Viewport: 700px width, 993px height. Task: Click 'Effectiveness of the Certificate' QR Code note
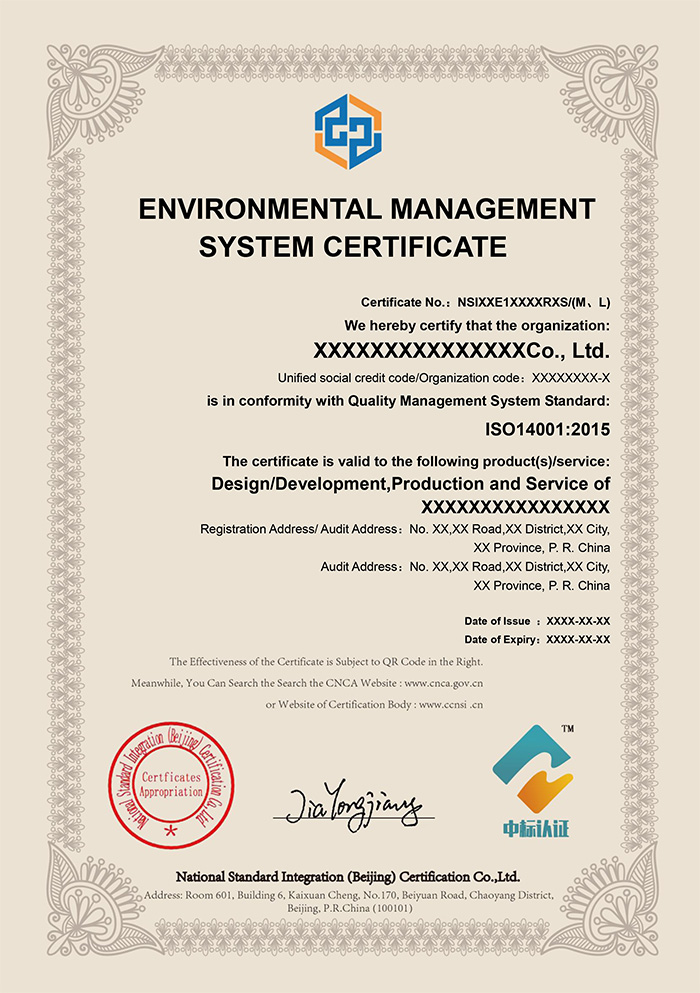[326, 662]
